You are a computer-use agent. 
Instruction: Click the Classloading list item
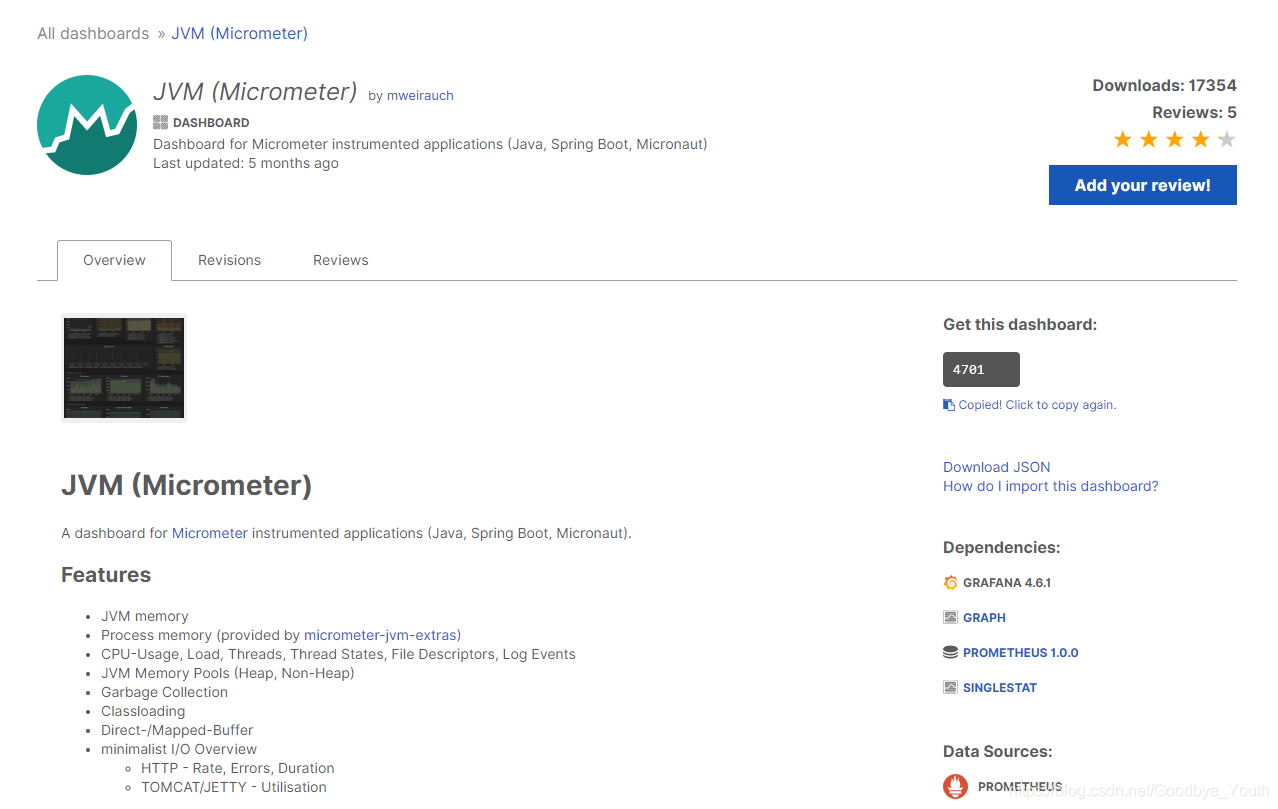point(143,711)
